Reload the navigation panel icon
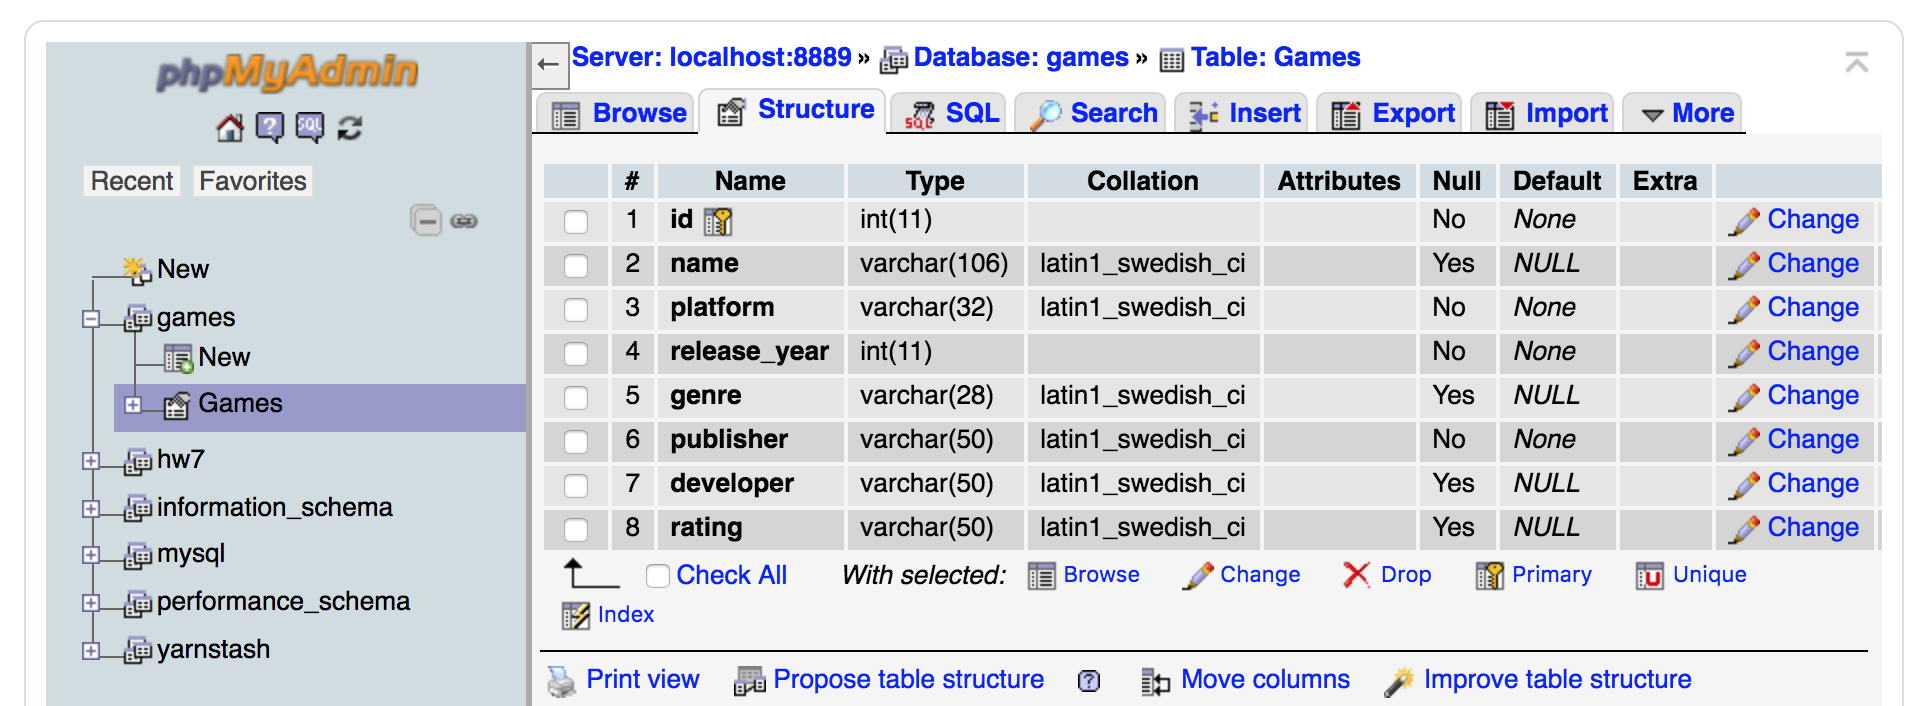Screen dimensions: 1932x706 point(349,128)
